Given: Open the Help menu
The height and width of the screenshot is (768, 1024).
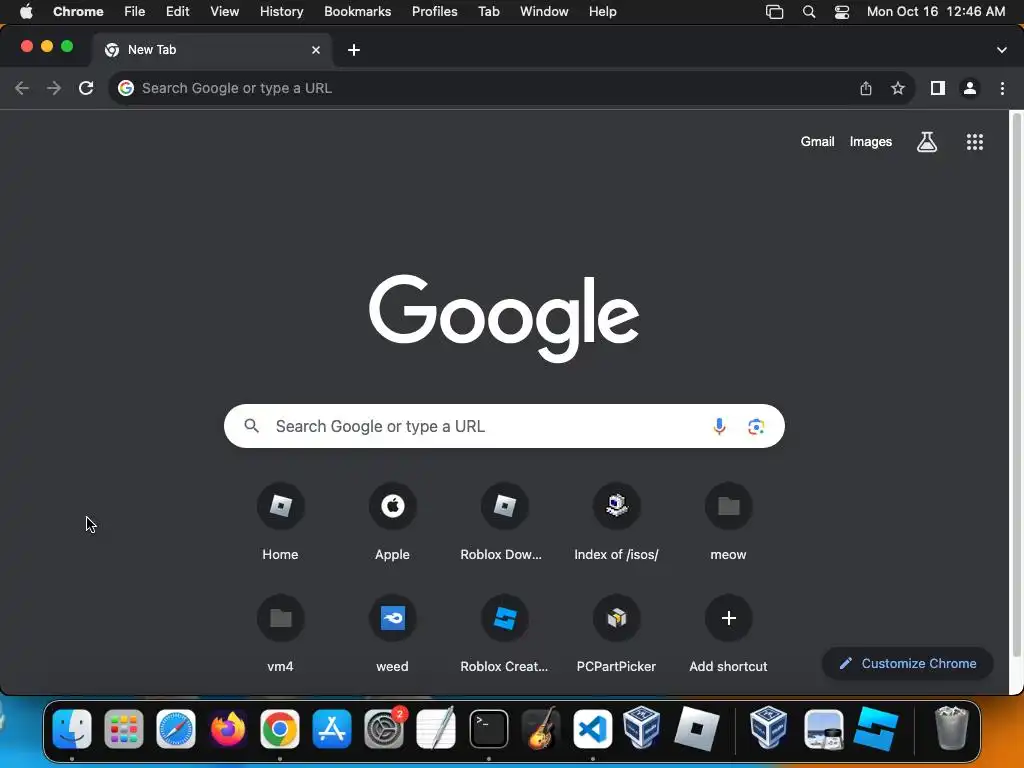Looking at the screenshot, I should click(602, 12).
